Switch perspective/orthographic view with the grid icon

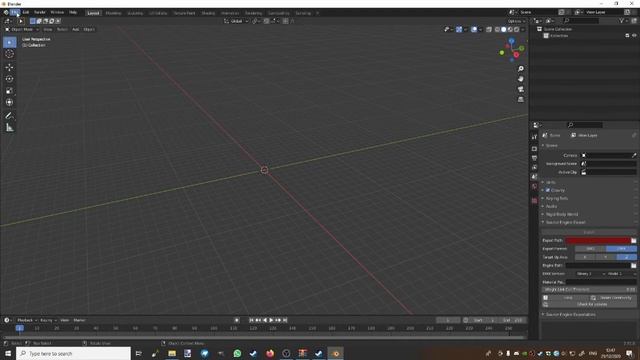pos(520,99)
